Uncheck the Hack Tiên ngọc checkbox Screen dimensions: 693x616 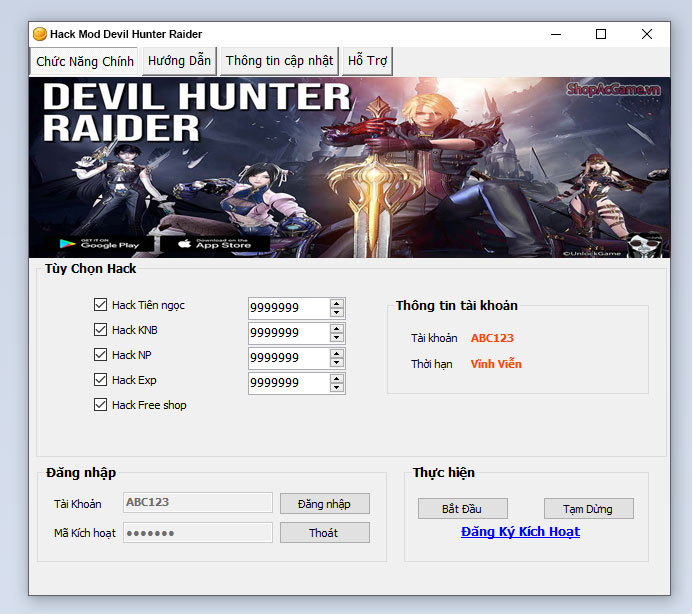[x=100, y=305]
